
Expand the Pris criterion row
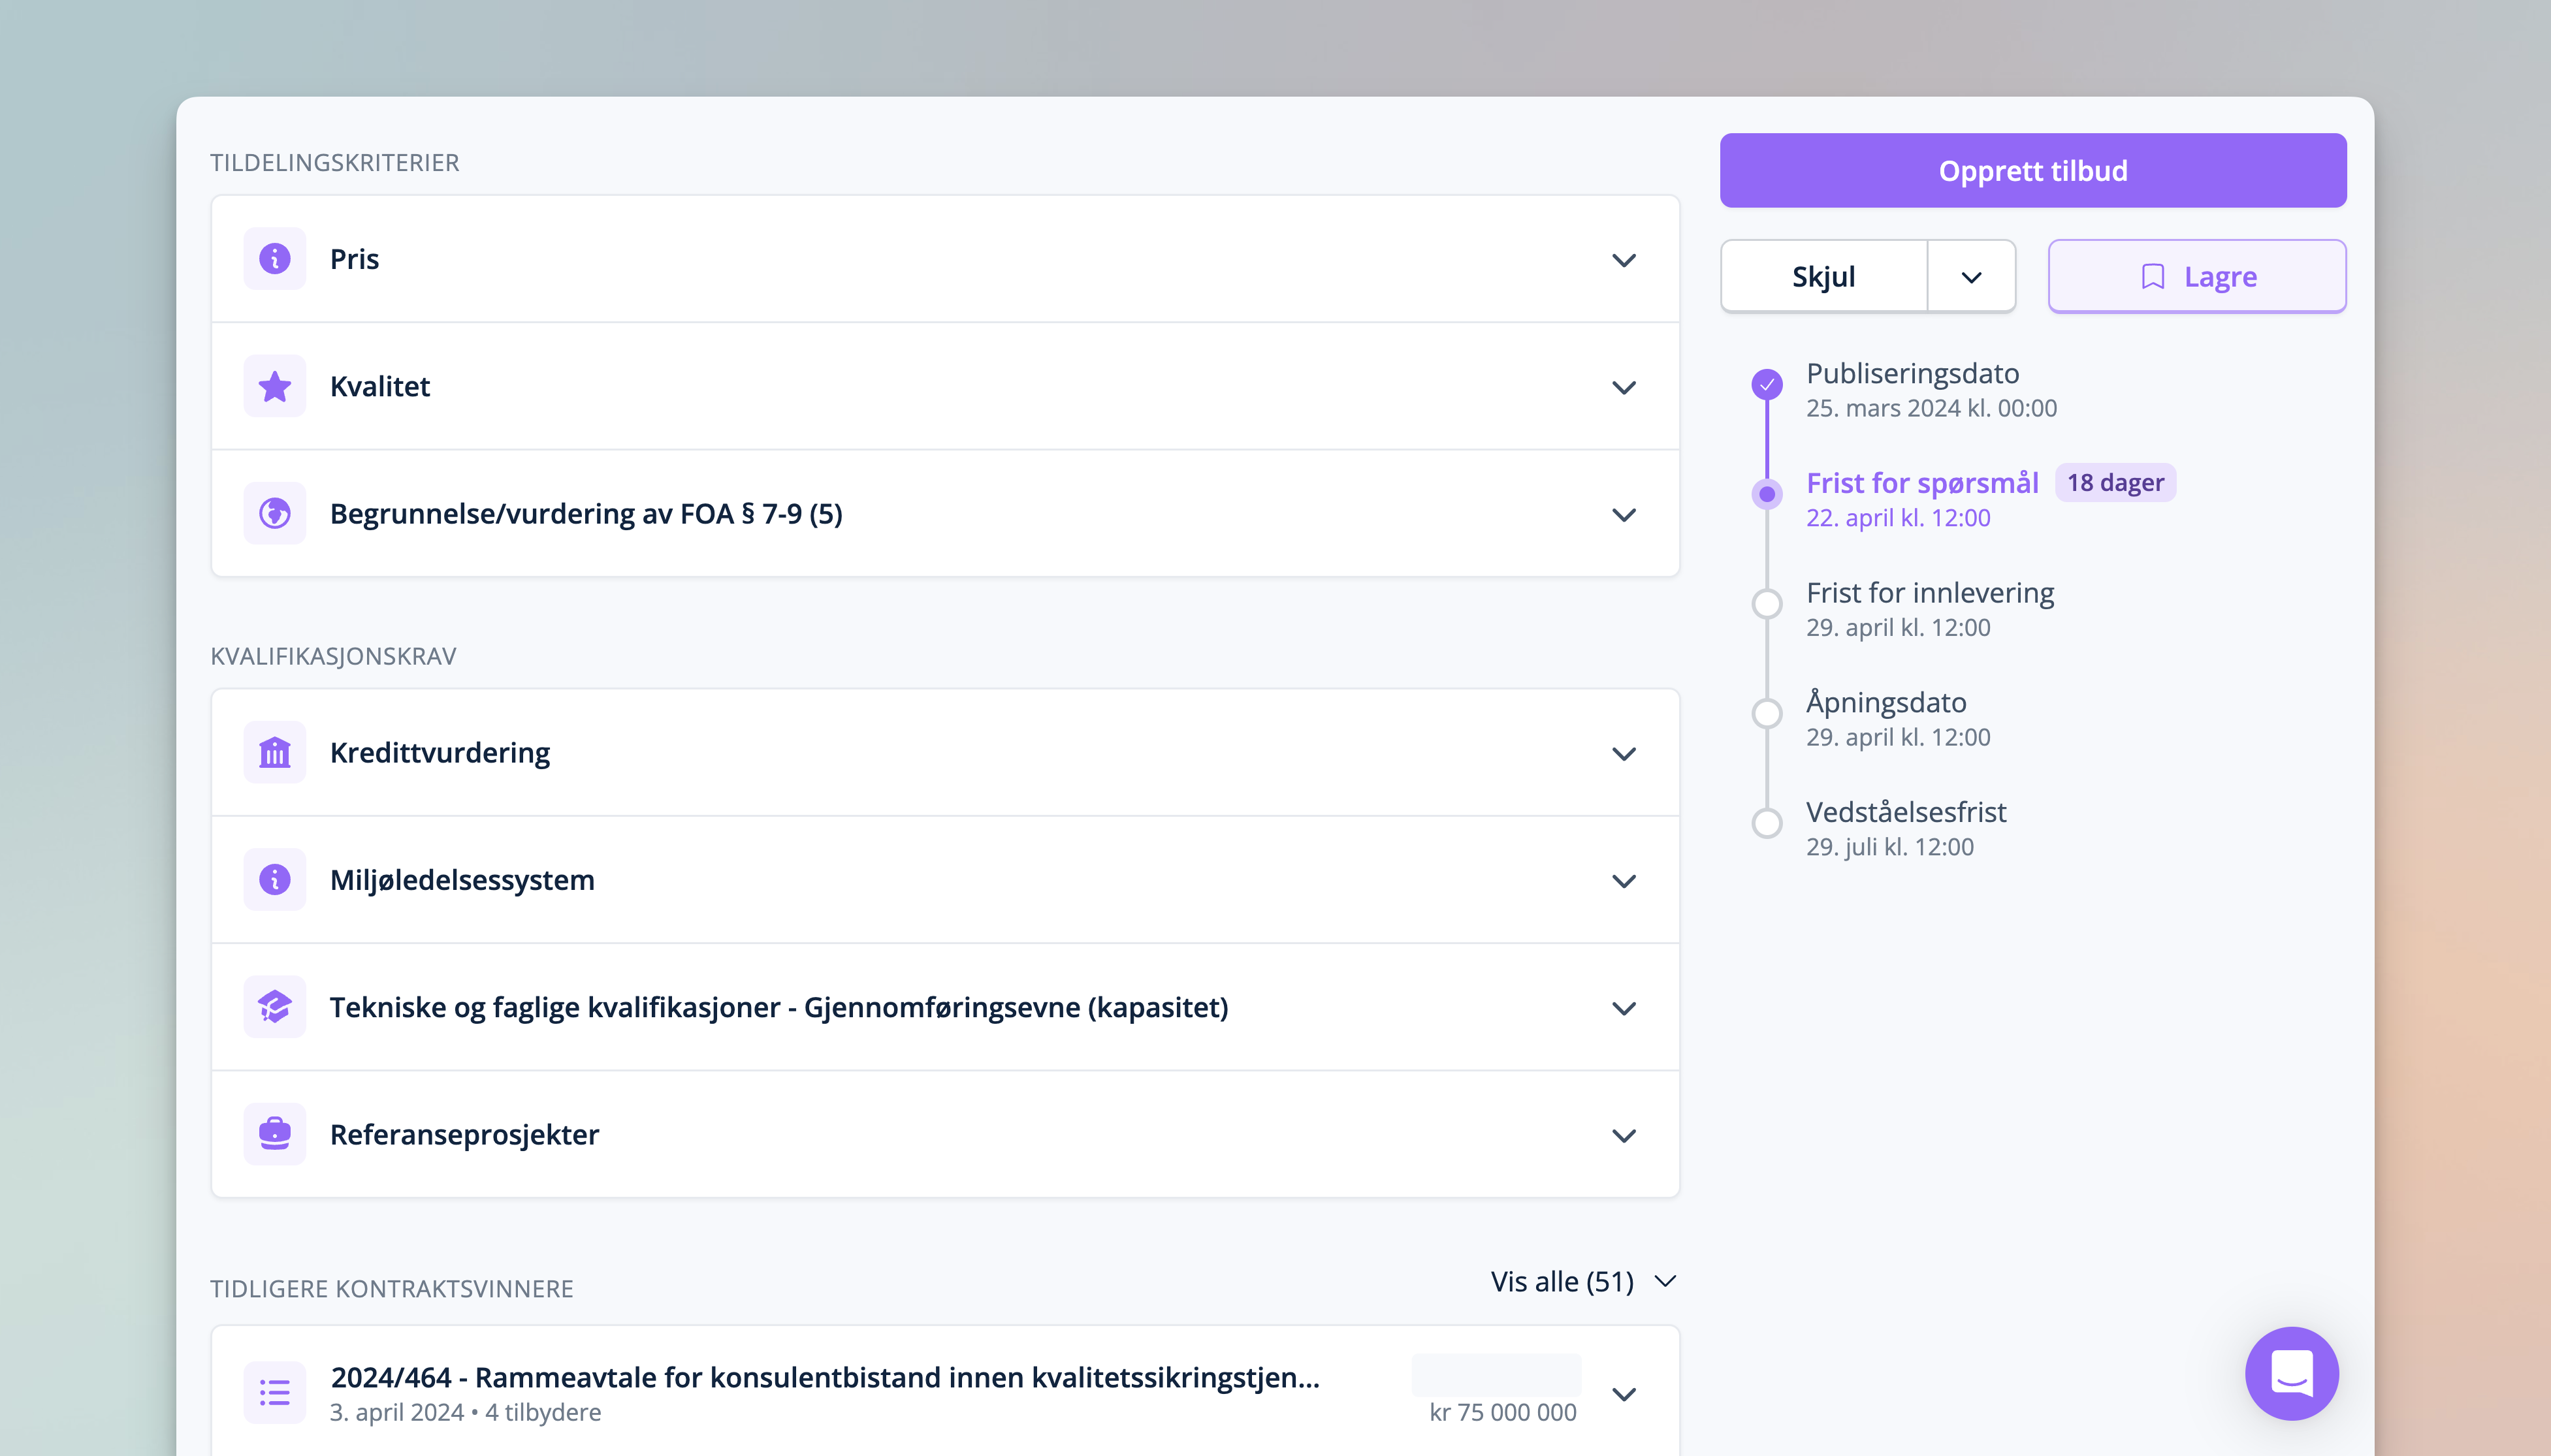(x=1623, y=260)
